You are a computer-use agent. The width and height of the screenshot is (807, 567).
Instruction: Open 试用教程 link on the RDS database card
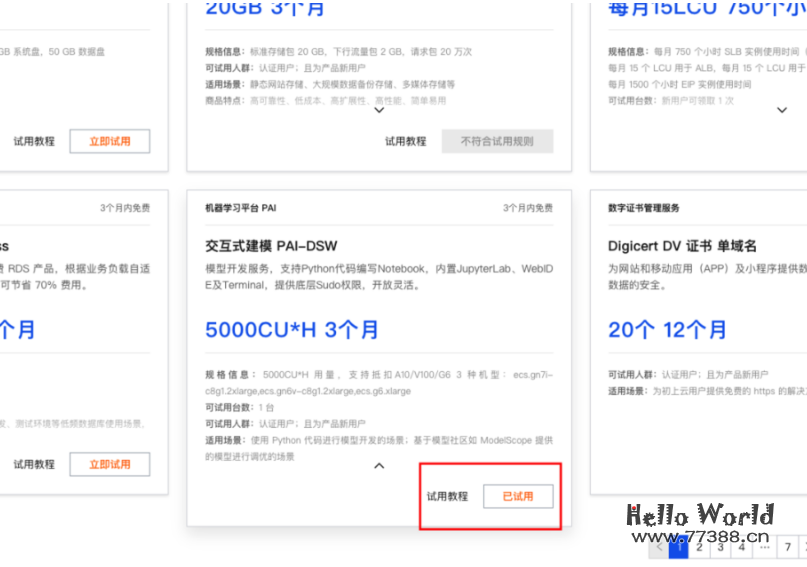(x=34, y=464)
